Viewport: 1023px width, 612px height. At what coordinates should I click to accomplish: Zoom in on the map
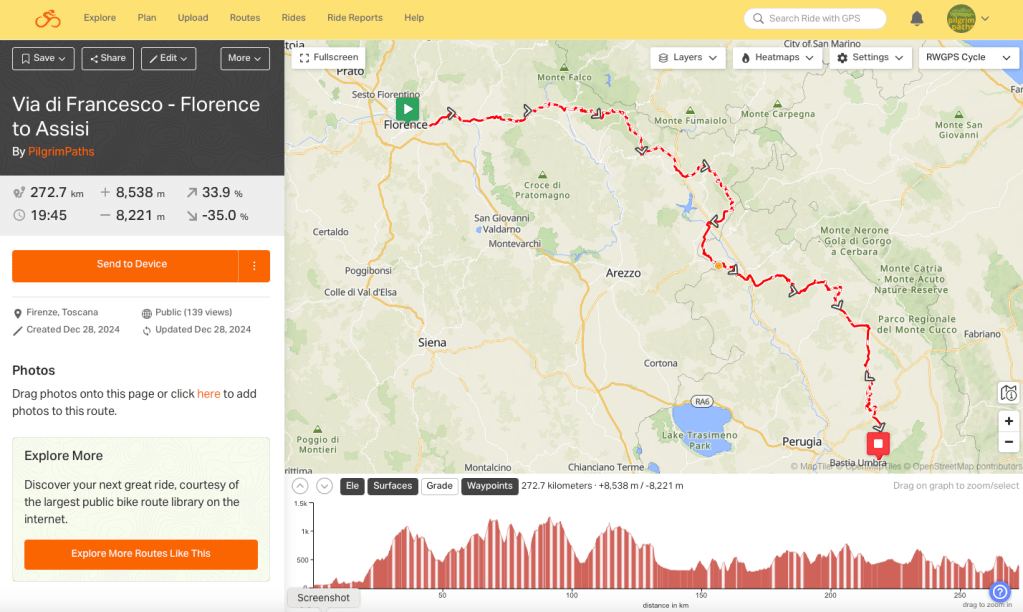pos(1008,421)
